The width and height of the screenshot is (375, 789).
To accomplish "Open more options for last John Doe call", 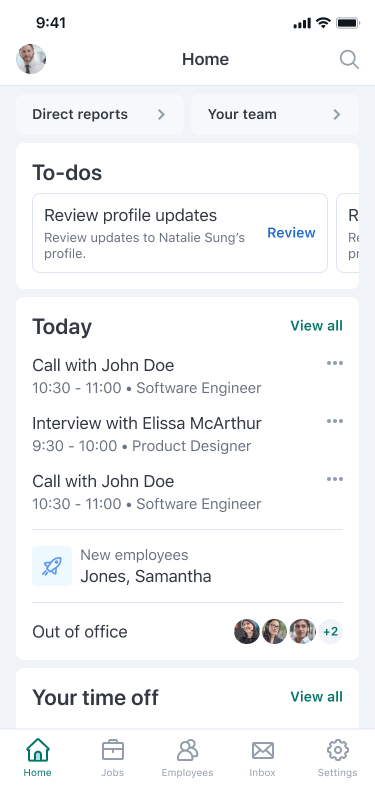I will 335,479.
